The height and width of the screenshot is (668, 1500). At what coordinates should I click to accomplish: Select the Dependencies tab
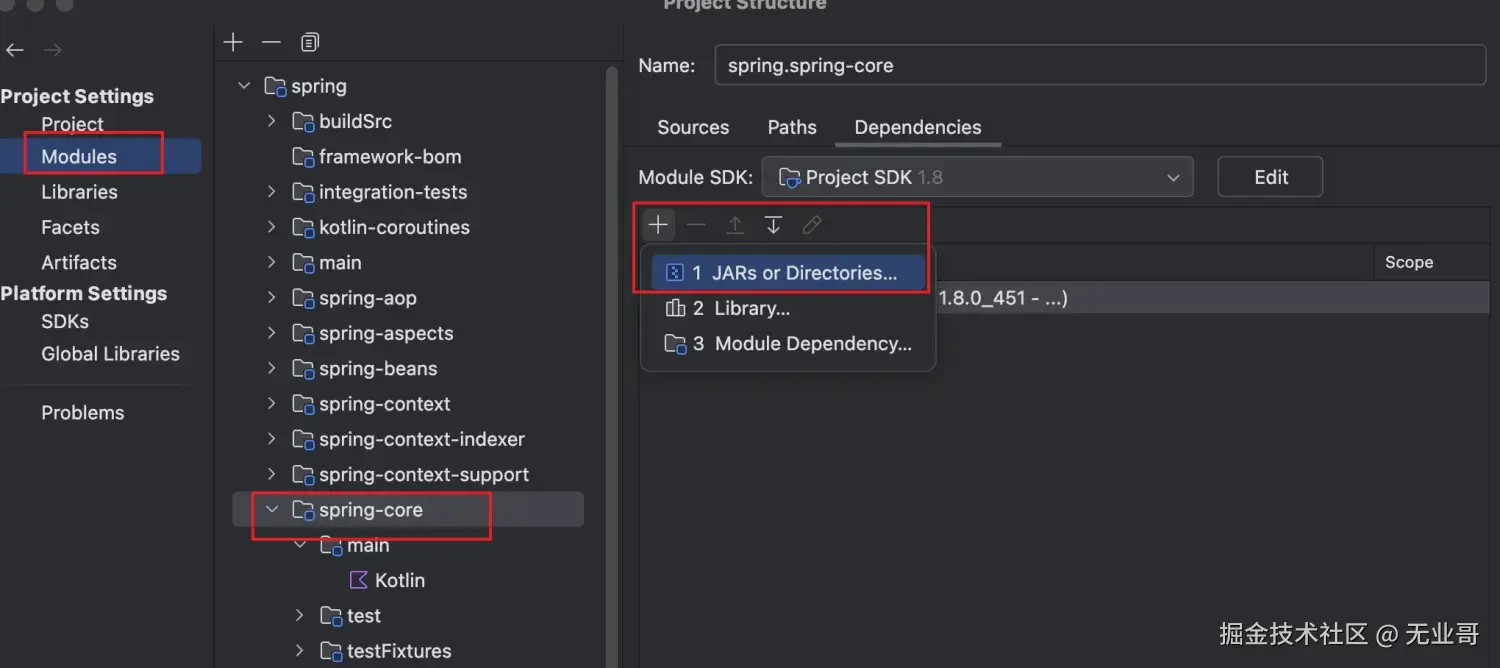click(918, 127)
